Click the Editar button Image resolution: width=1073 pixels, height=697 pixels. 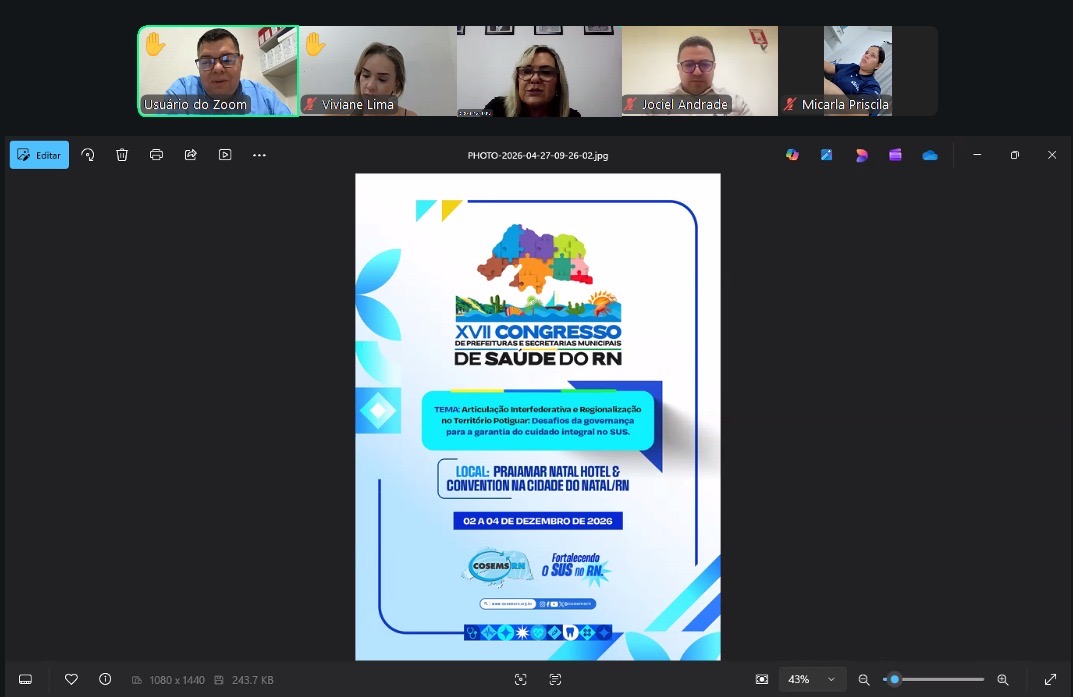[39, 155]
